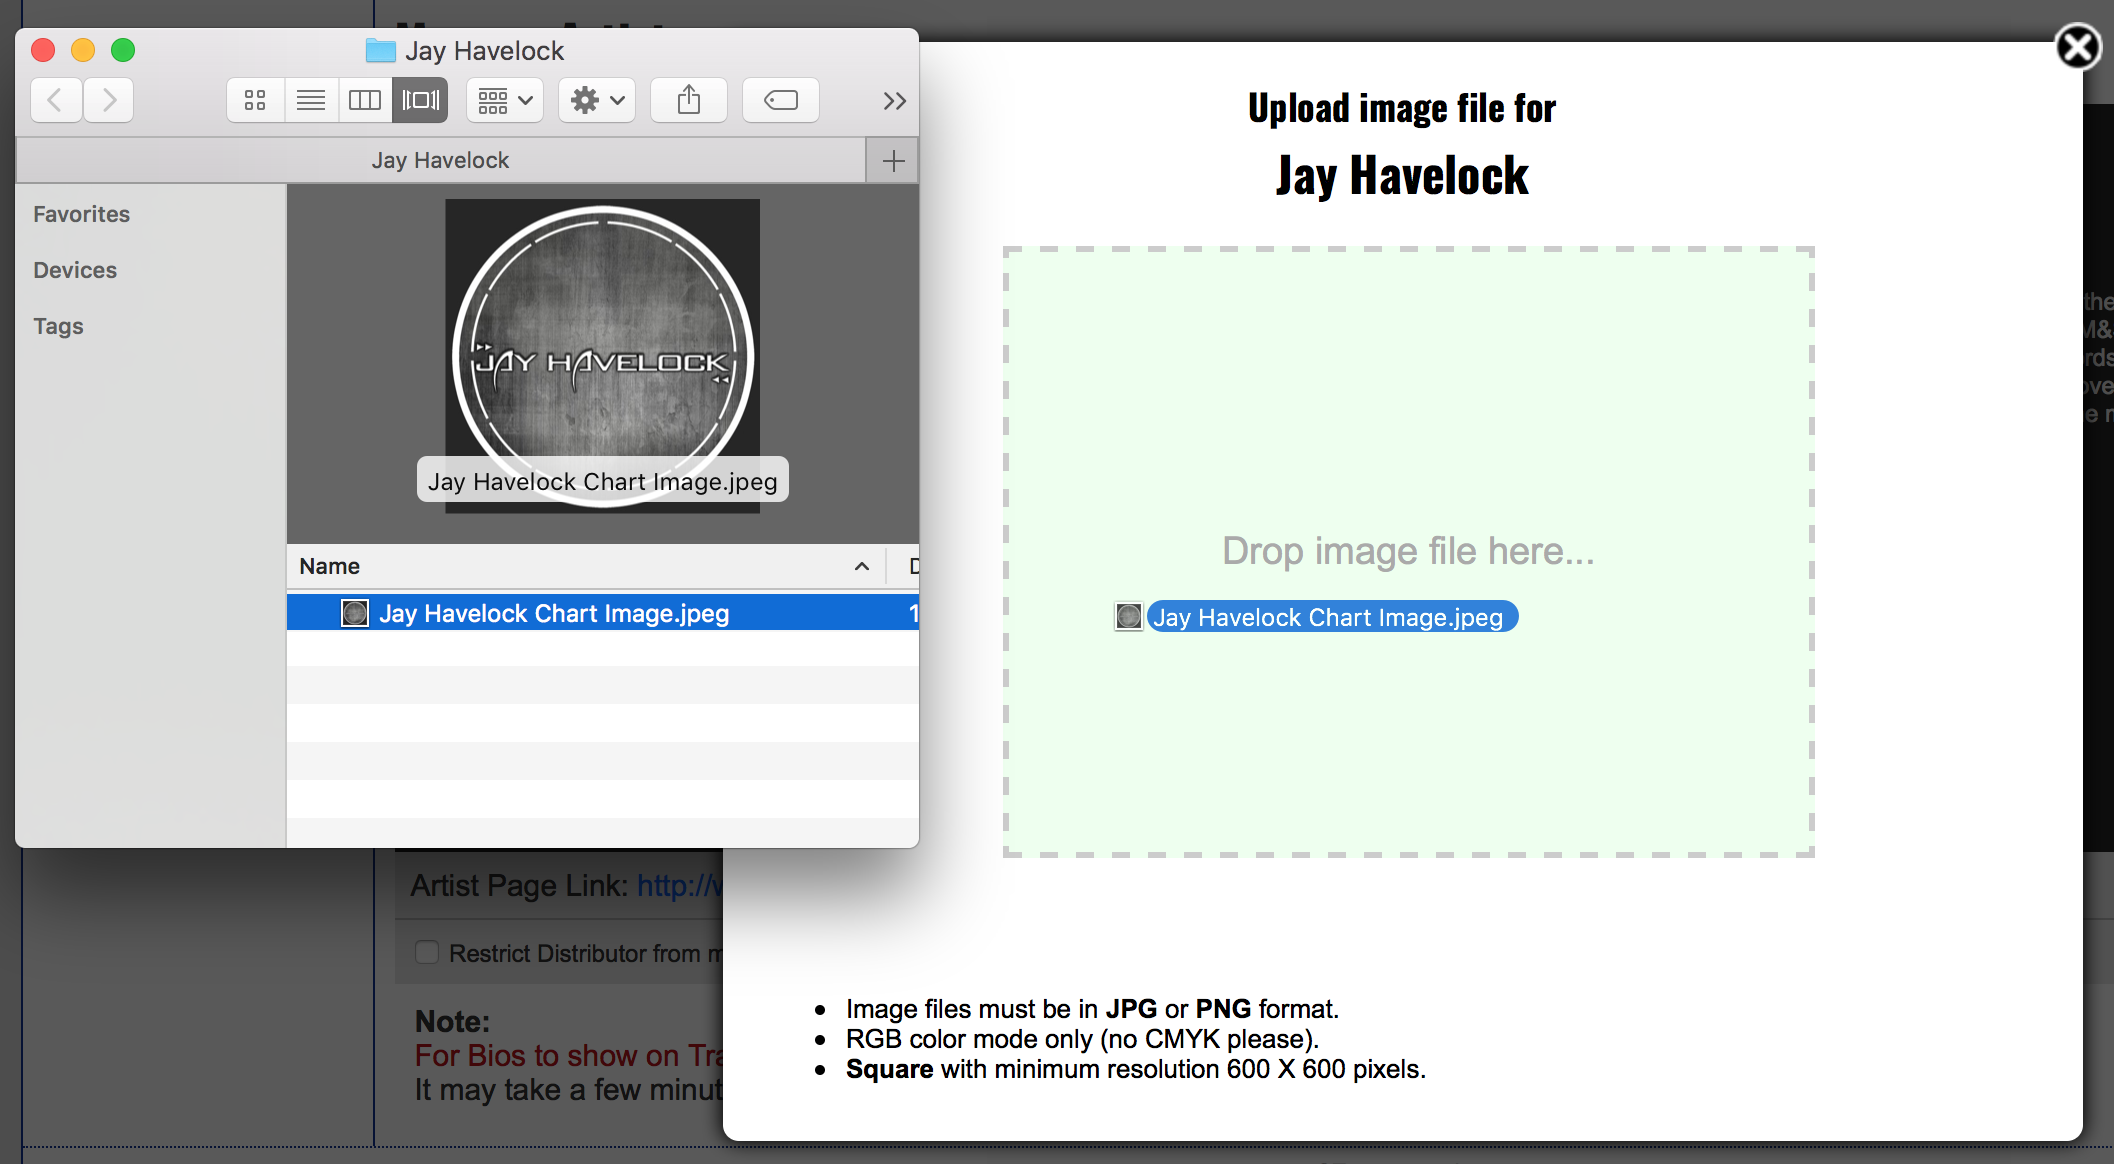Open the Artist Page Link URL

click(678, 885)
